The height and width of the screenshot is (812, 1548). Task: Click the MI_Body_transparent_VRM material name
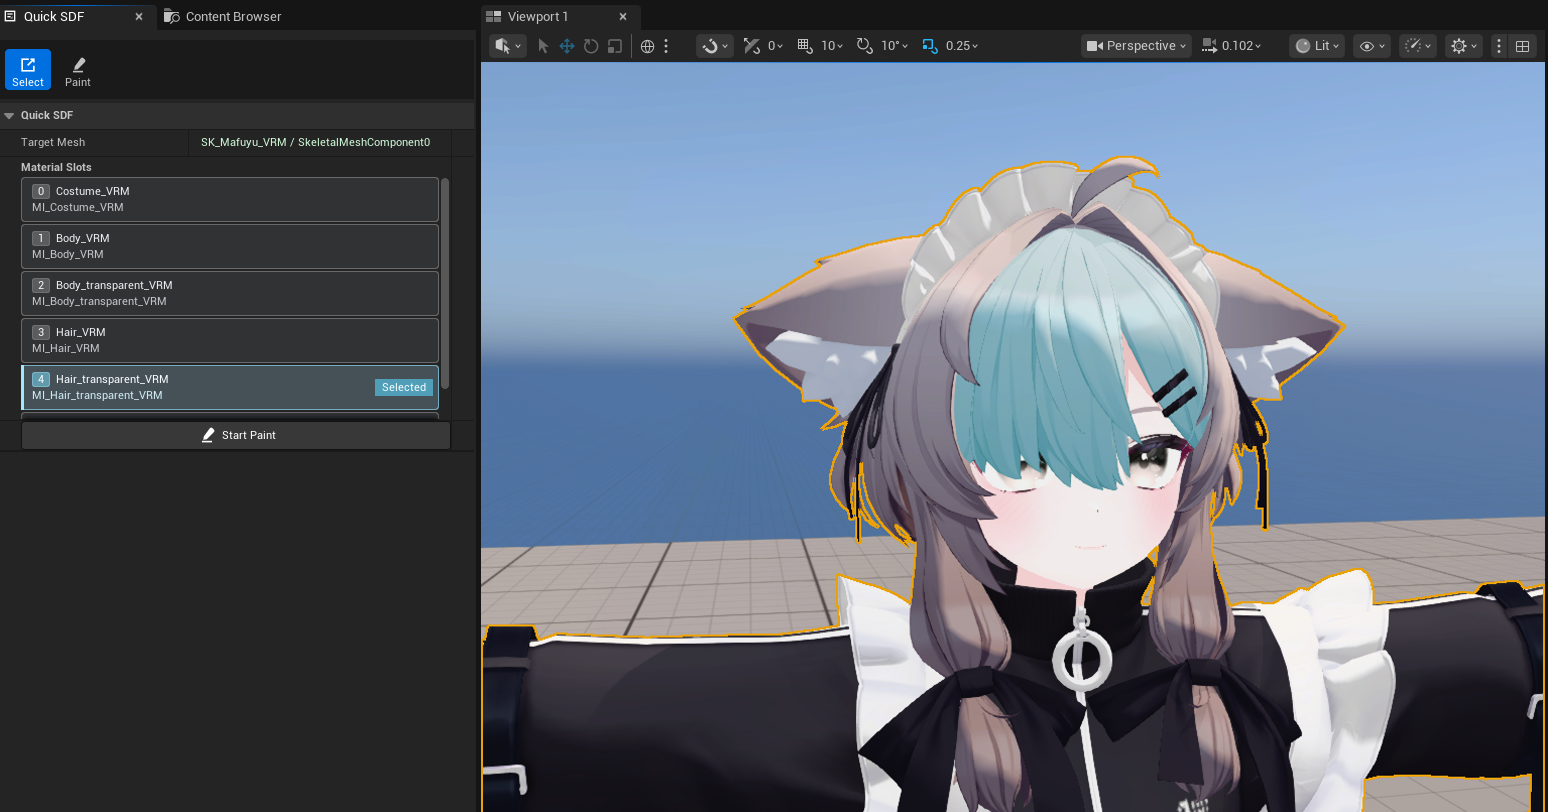99,301
